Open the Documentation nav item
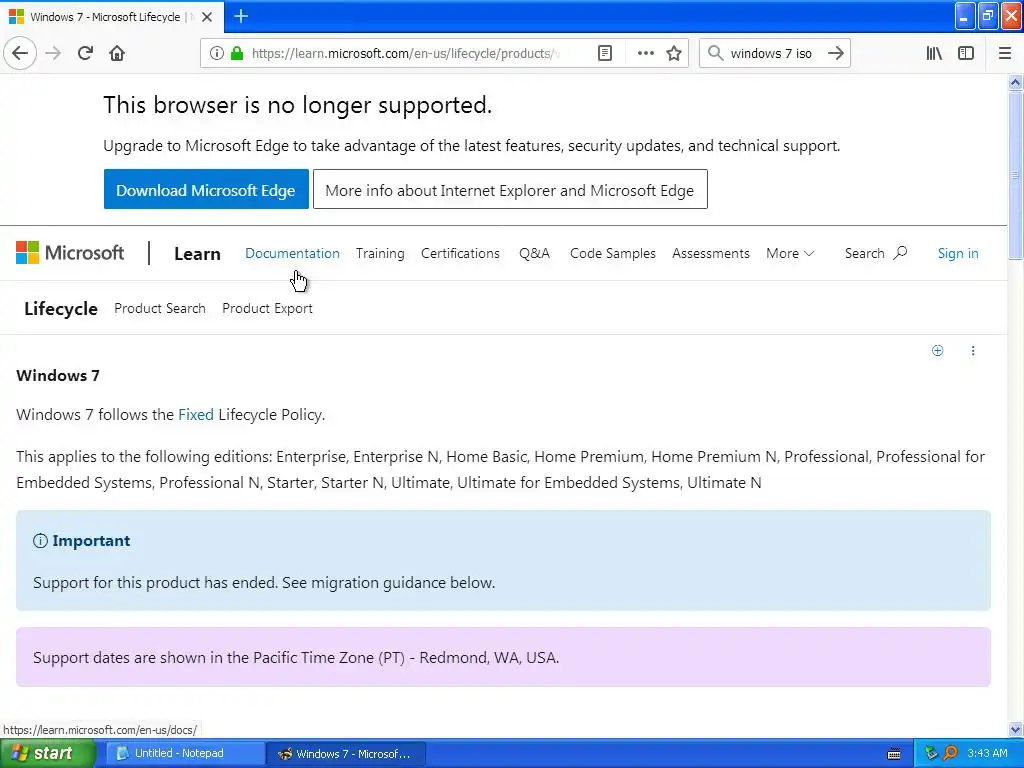This screenshot has height=768, width=1024. click(292, 253)
